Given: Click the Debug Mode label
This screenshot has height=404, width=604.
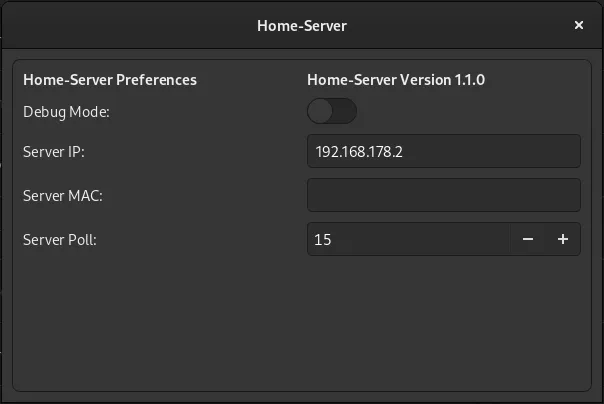Looking at the screenshot, I should click(66, 112).
